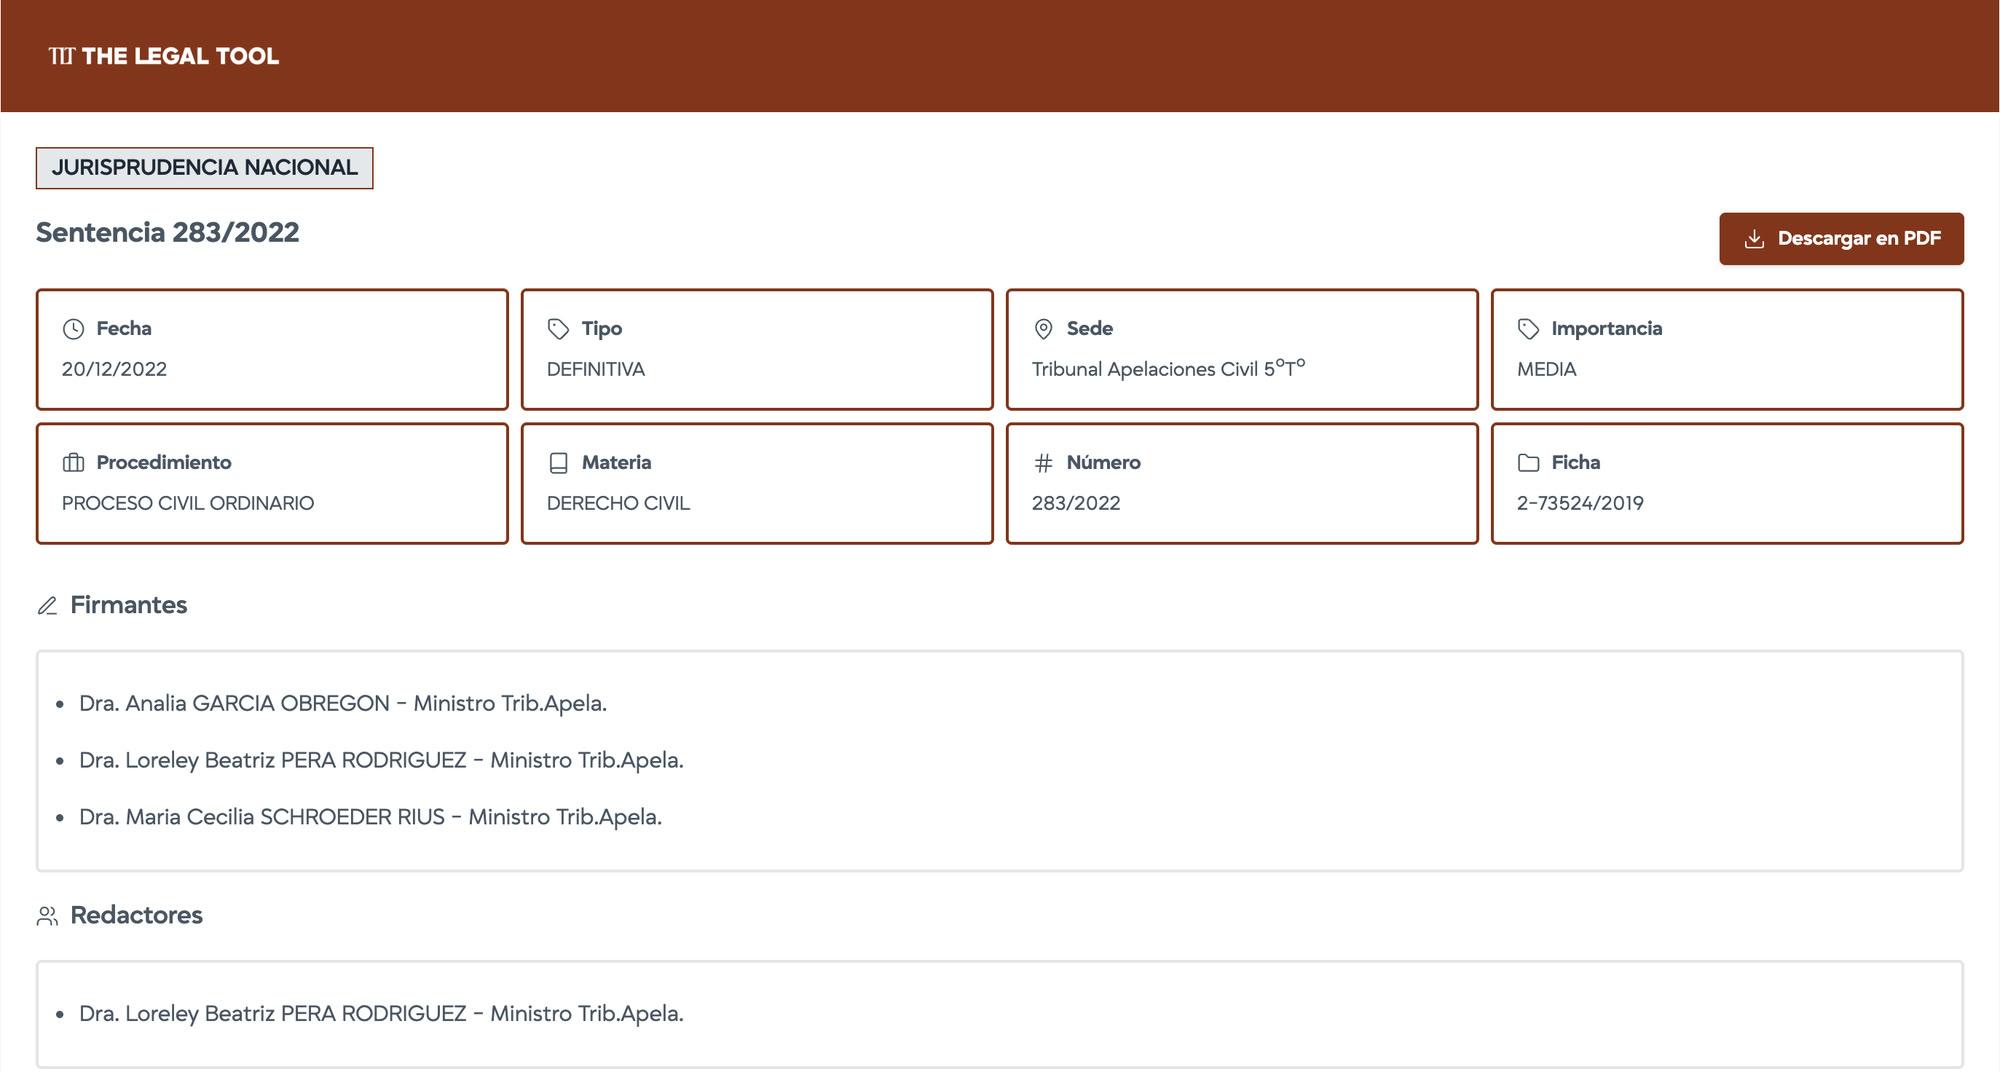This screenshot has height=1072, width=2000.
Task: Click the Procedimiento label
Action: point(164,463)
